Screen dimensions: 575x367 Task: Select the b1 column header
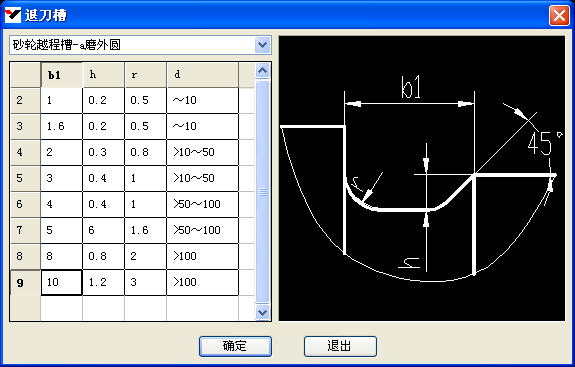click(x=62, y=75)
